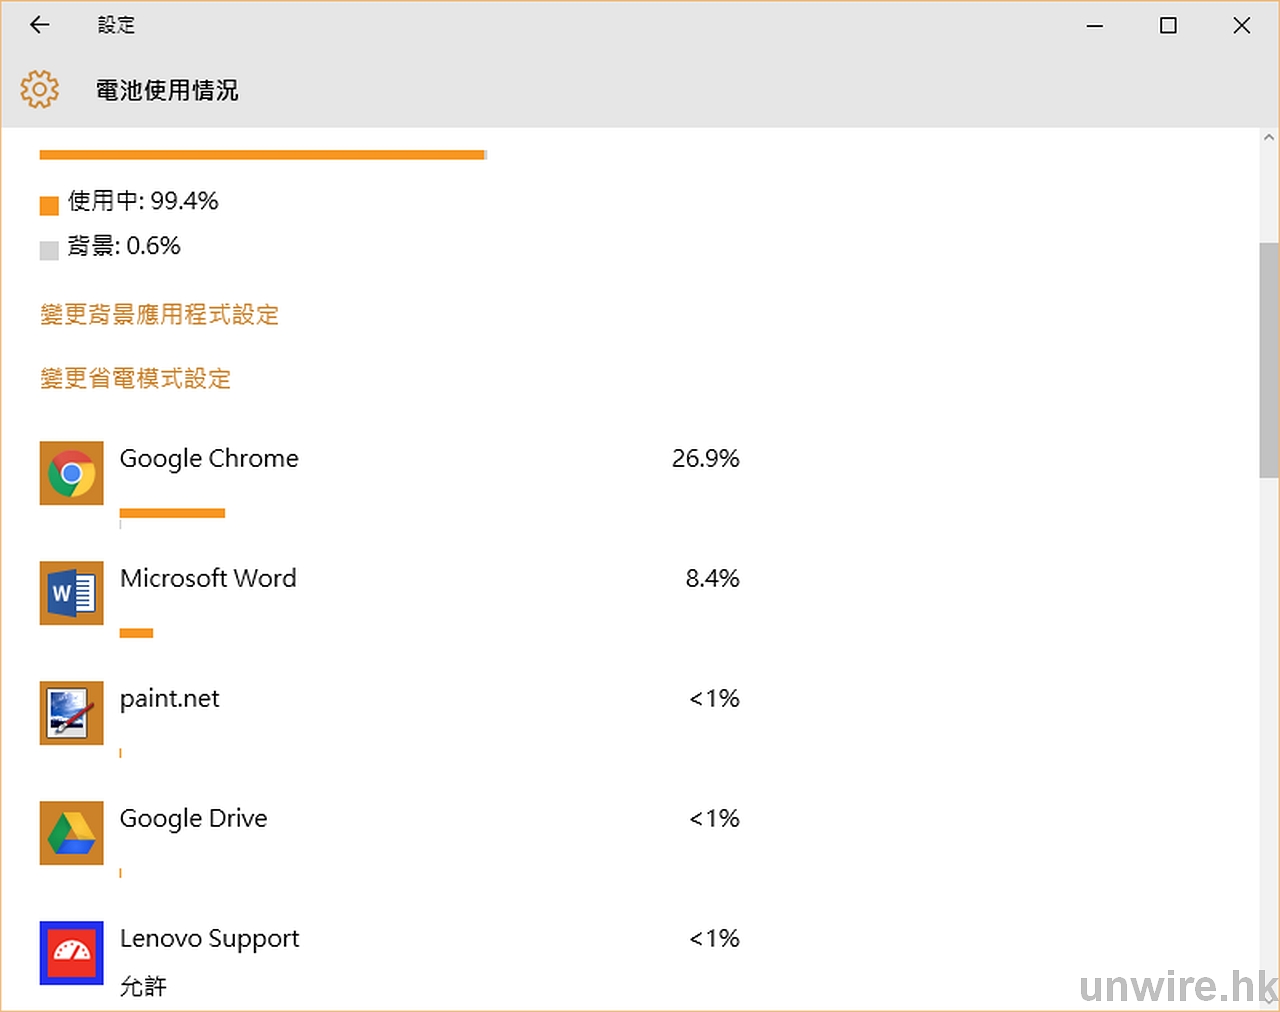Click the vertical scrollbar thumb
Viewport: 1280px width, 1012px height.
(1269, 360)
